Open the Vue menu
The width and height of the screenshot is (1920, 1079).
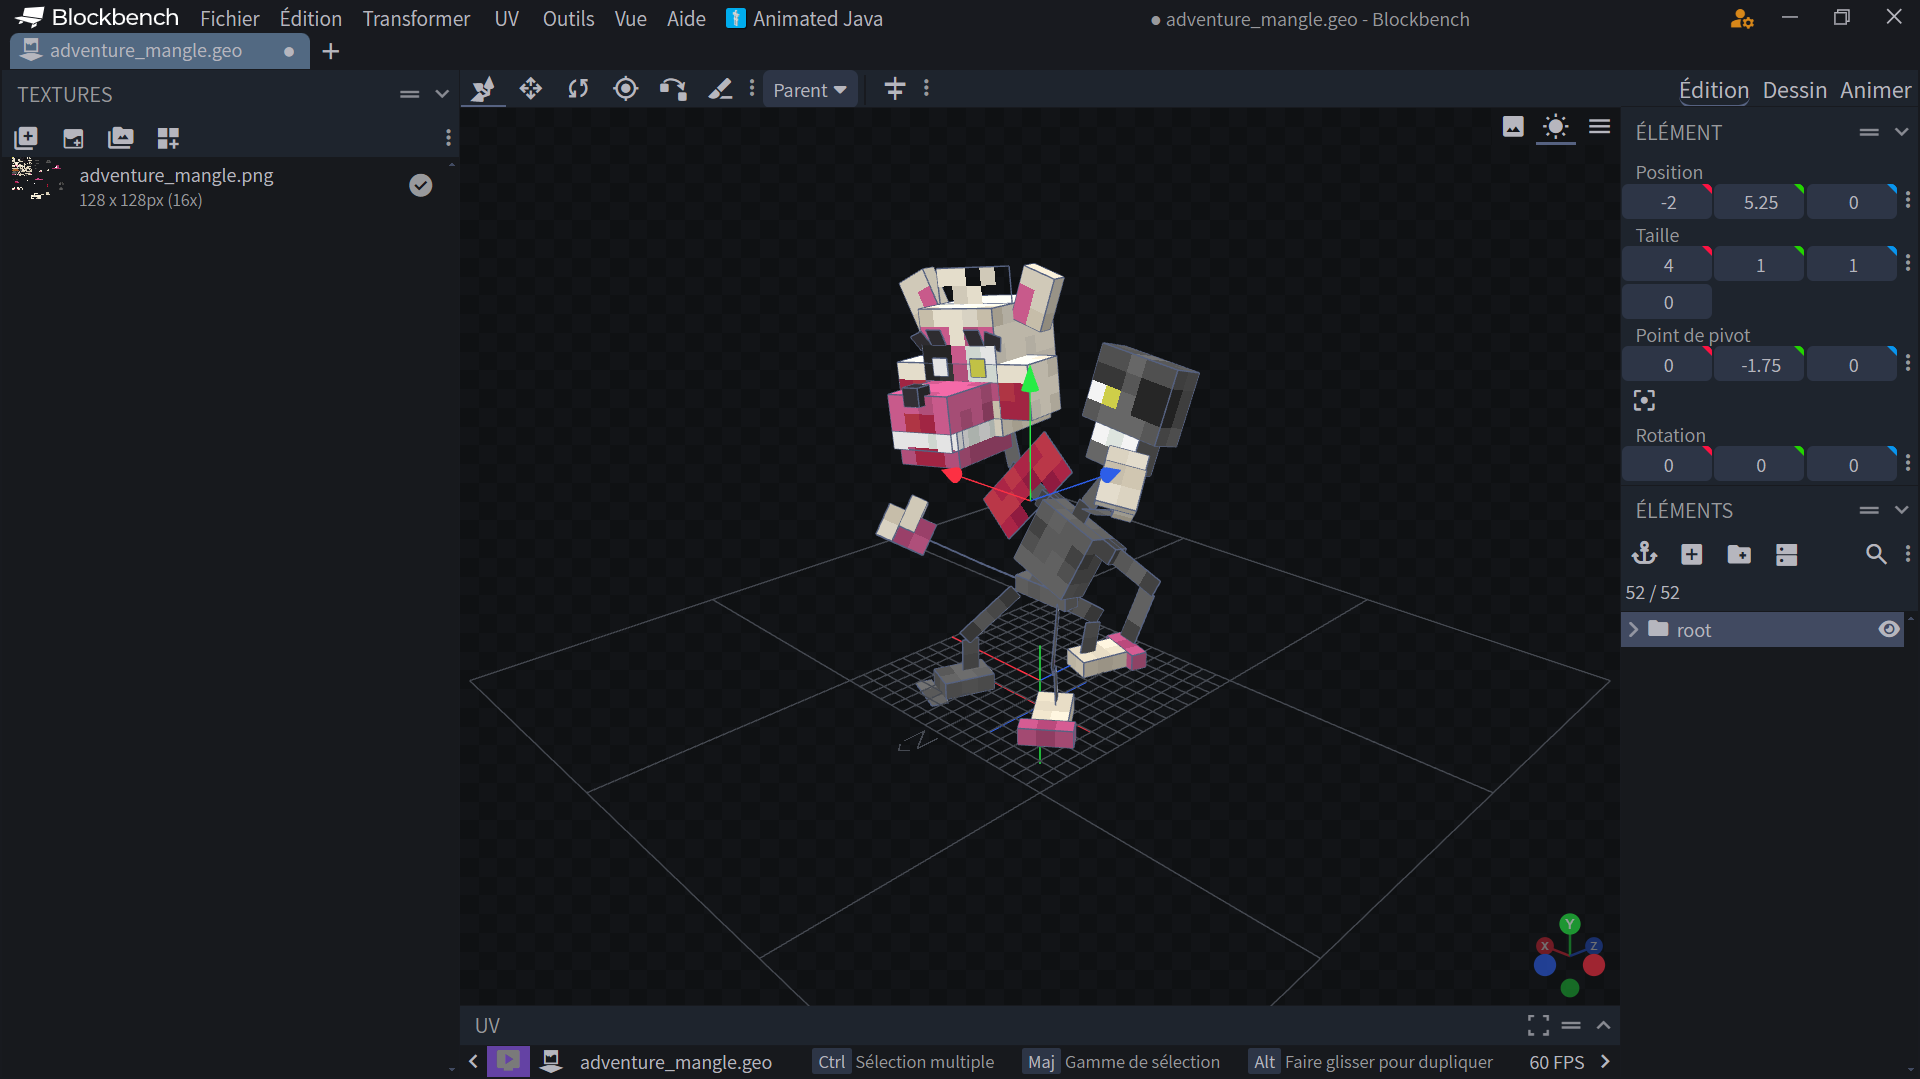pyautogui.click(x=630, y=18)
